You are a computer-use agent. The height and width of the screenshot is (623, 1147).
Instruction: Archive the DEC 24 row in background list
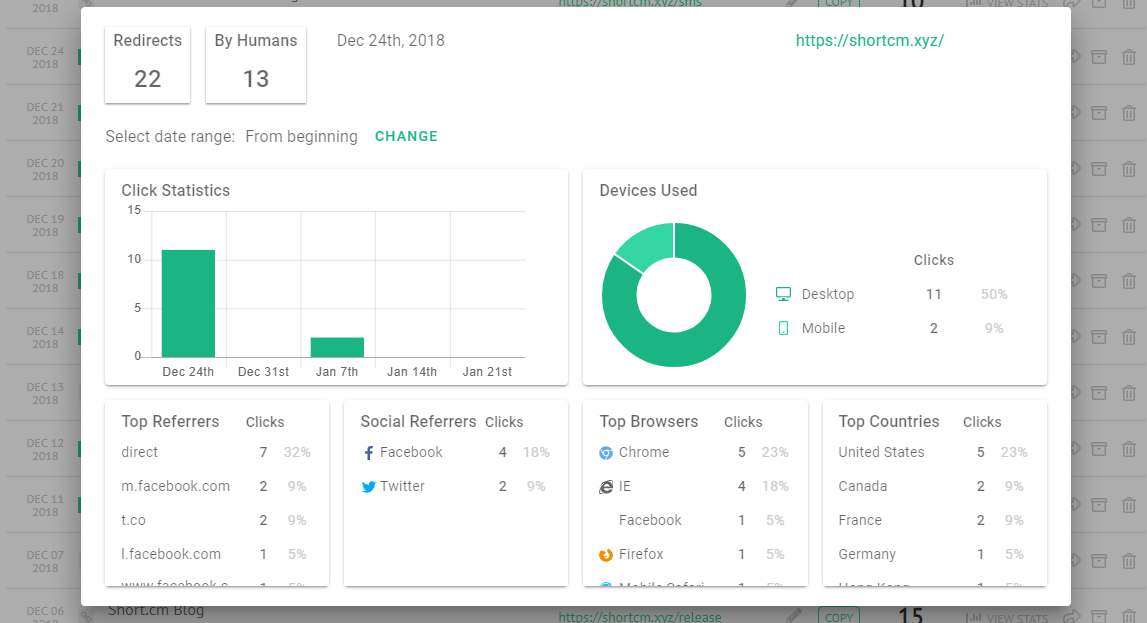pos(1099,57)
